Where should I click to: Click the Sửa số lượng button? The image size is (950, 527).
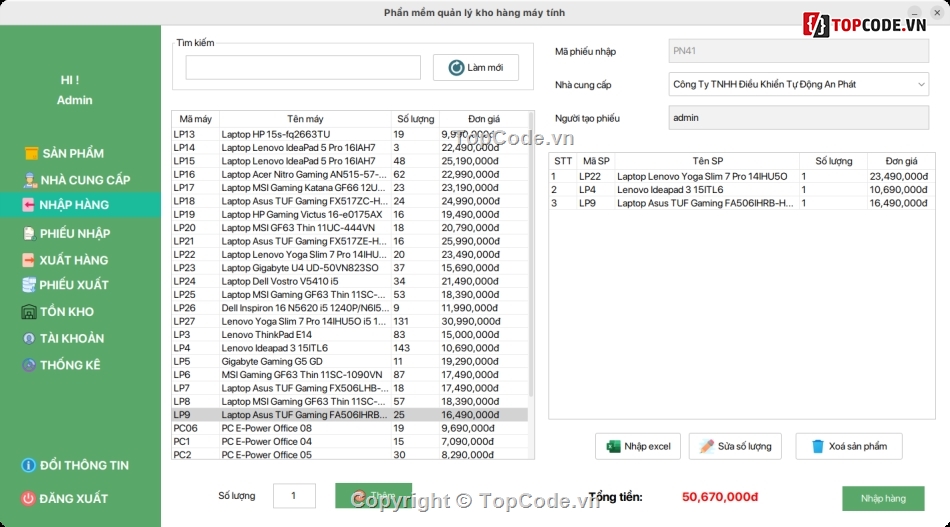pyautogui.click(x=735, y=446)
